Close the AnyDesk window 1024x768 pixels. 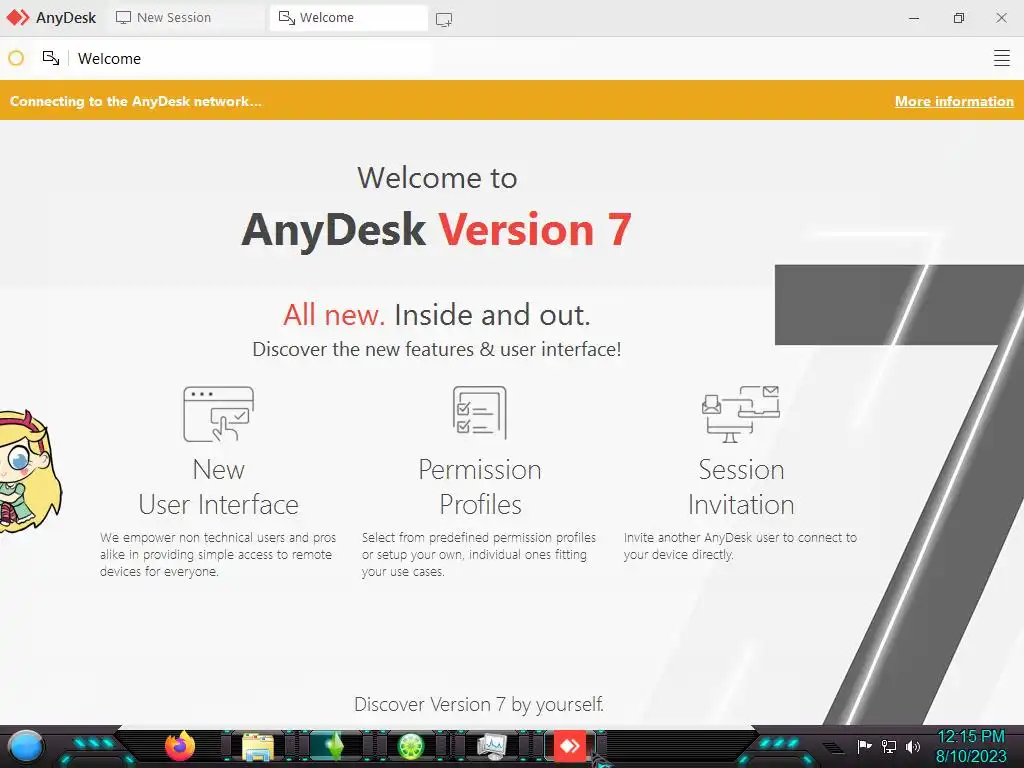click(x=1001, y=18)
